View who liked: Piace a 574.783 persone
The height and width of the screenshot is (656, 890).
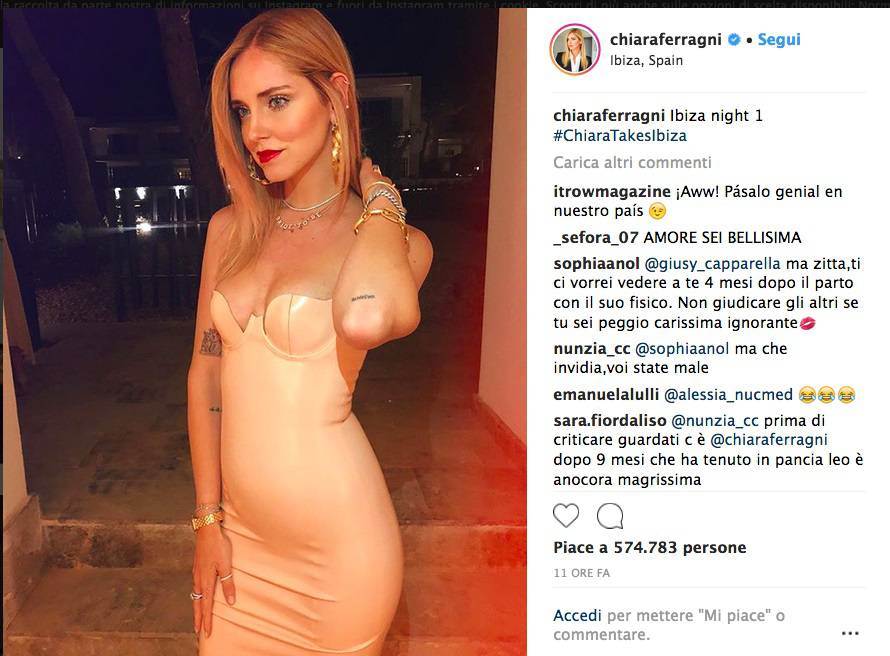(650, 548)
